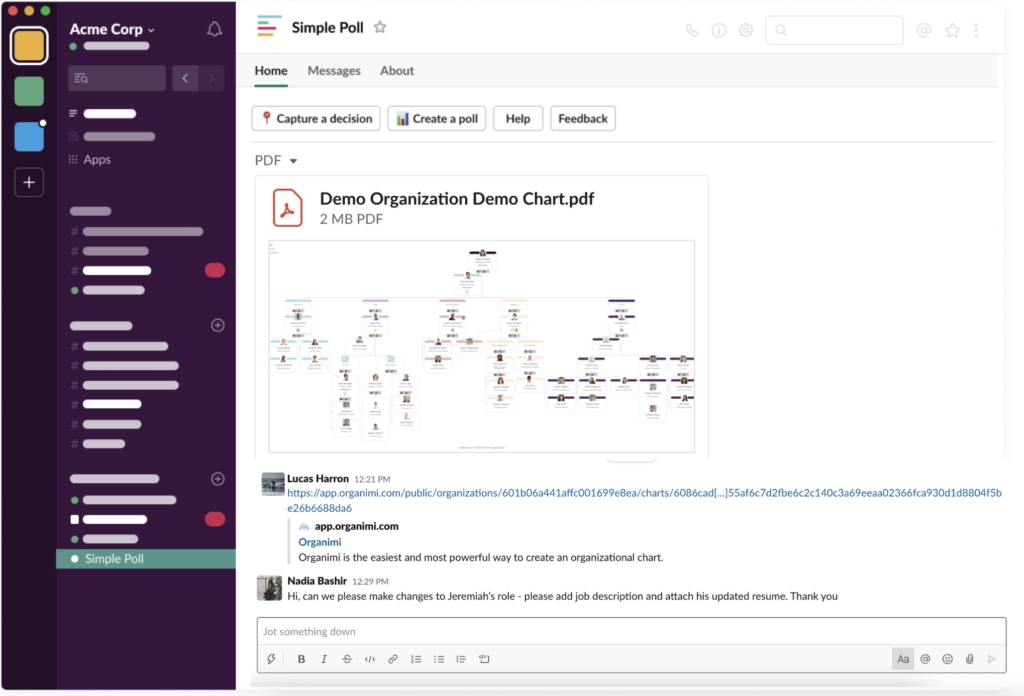Image resolution: width=1024 pixels, height=696 pixels.
Task: Mention someone with composer at-sign
Action: point(925,659)
